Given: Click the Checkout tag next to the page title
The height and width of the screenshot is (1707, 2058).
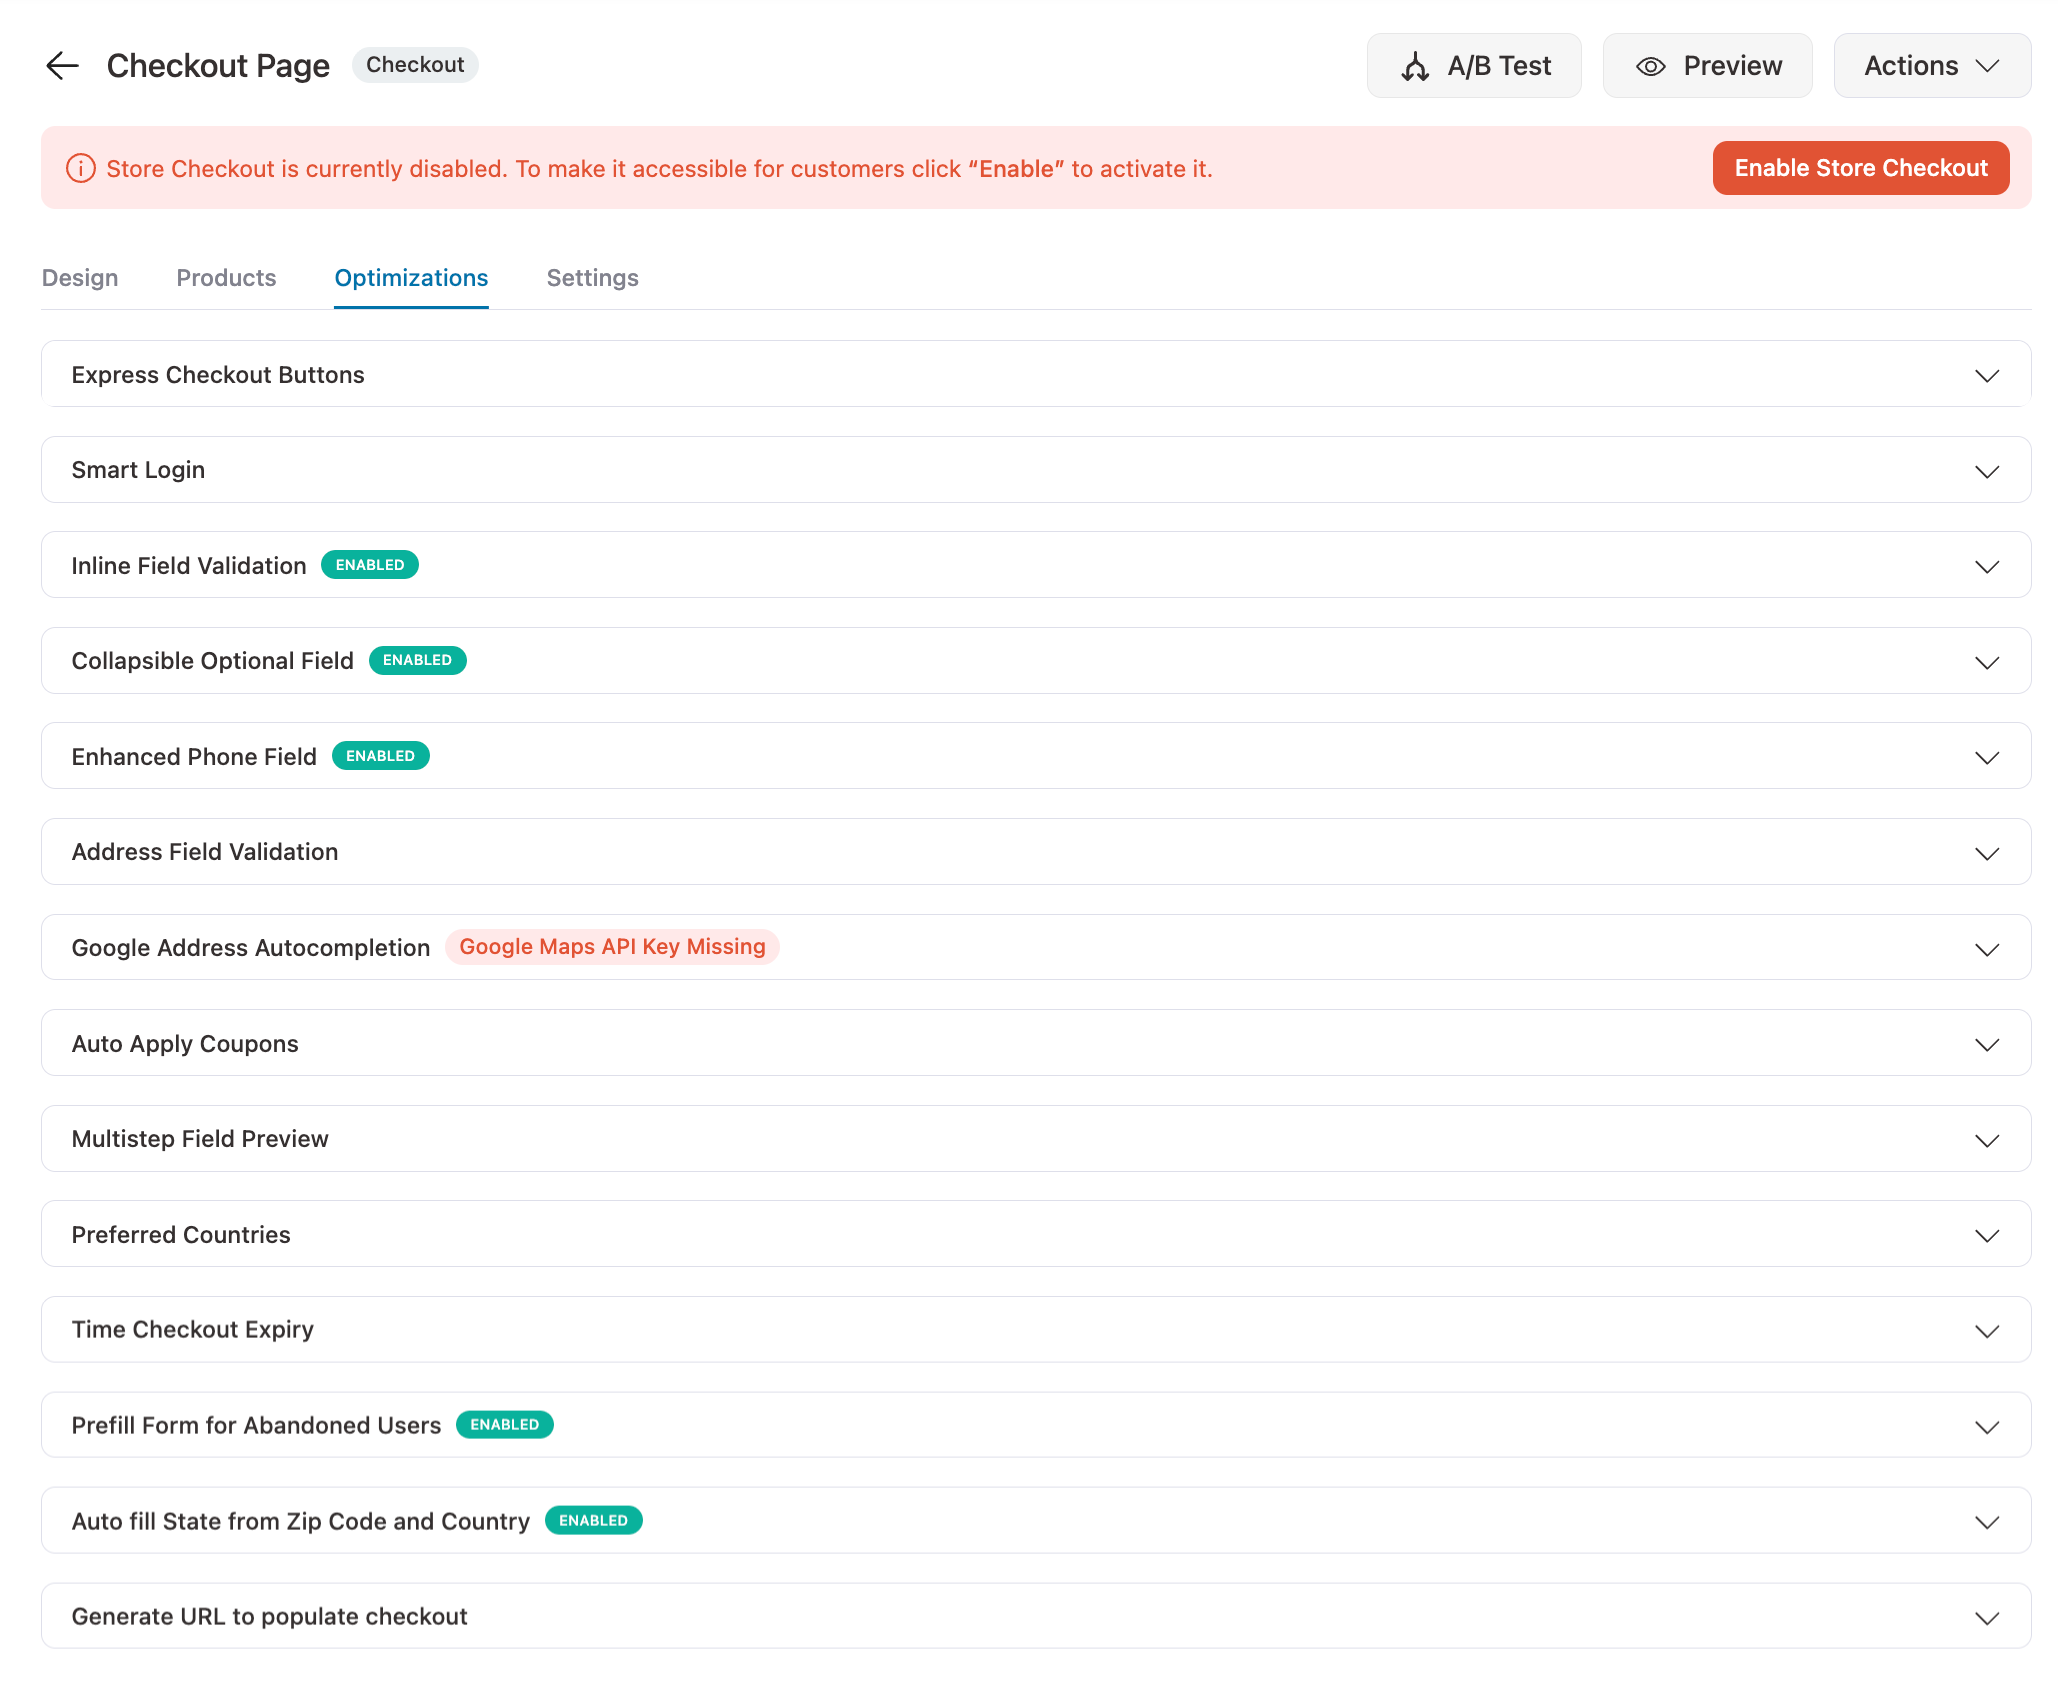Looking at the screenshot, I should click(415, 65).
